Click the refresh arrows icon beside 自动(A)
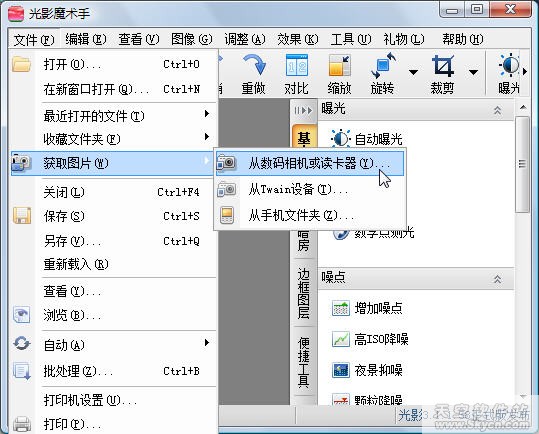Image resolution: width=539 pixels, height=434 pixels. (22, 343)
